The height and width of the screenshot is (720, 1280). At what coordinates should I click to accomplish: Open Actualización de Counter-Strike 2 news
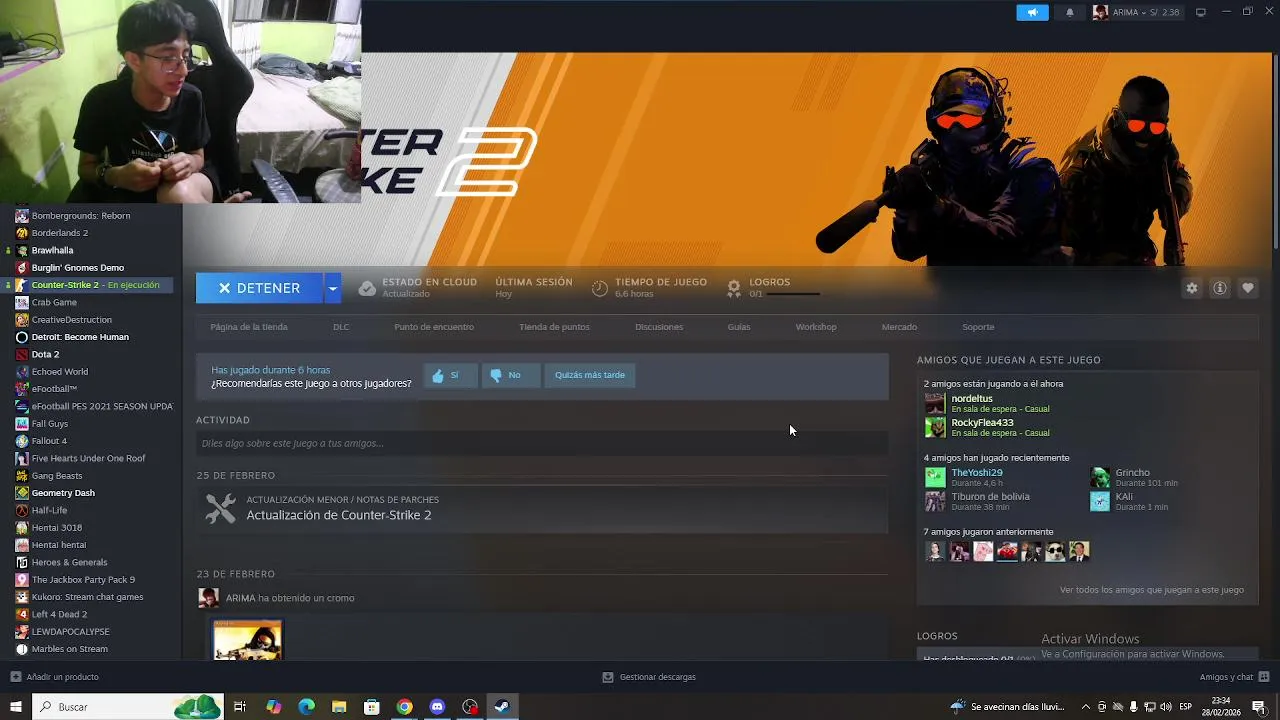pyautogui.click(x=339, y=515)
